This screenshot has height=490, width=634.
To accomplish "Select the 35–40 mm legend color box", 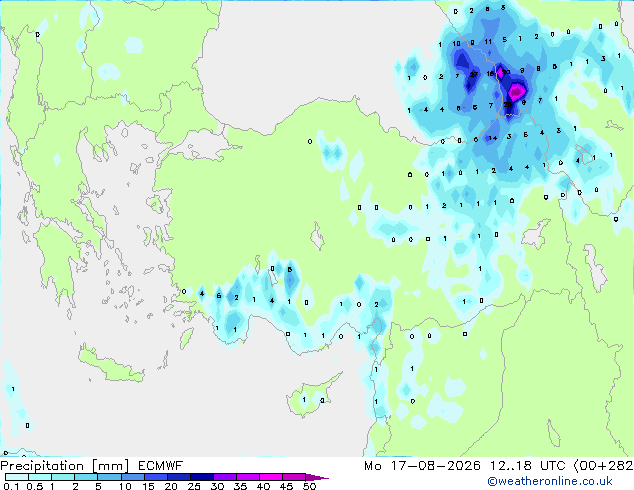I will pyautogui.click(x=247, y=477).
